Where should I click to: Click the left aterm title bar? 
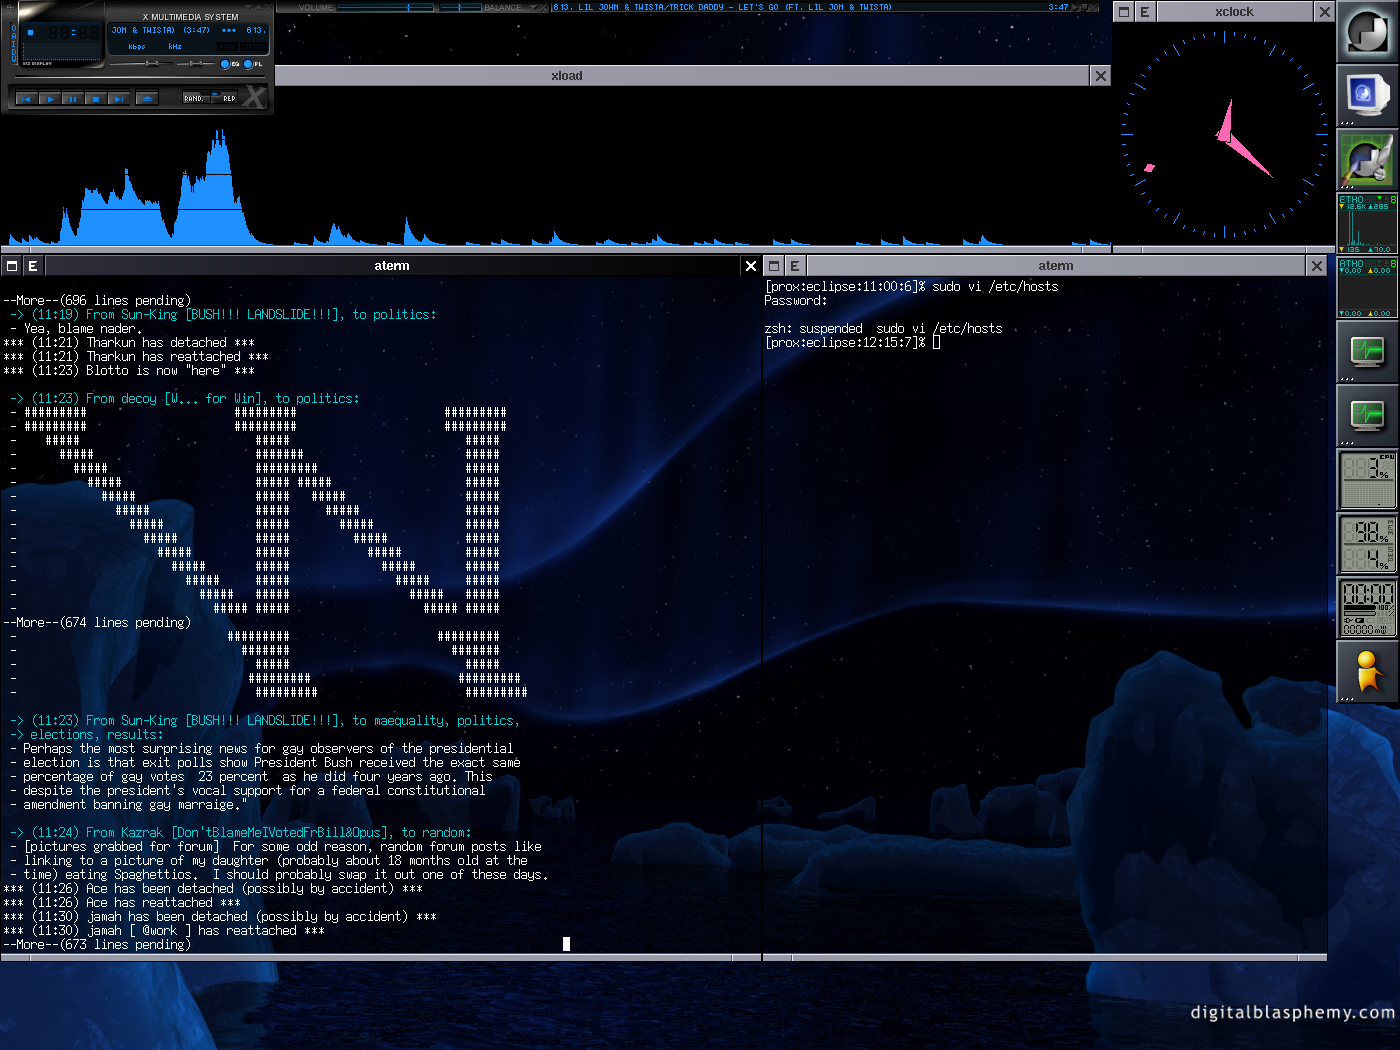click(x=392, y=266)
